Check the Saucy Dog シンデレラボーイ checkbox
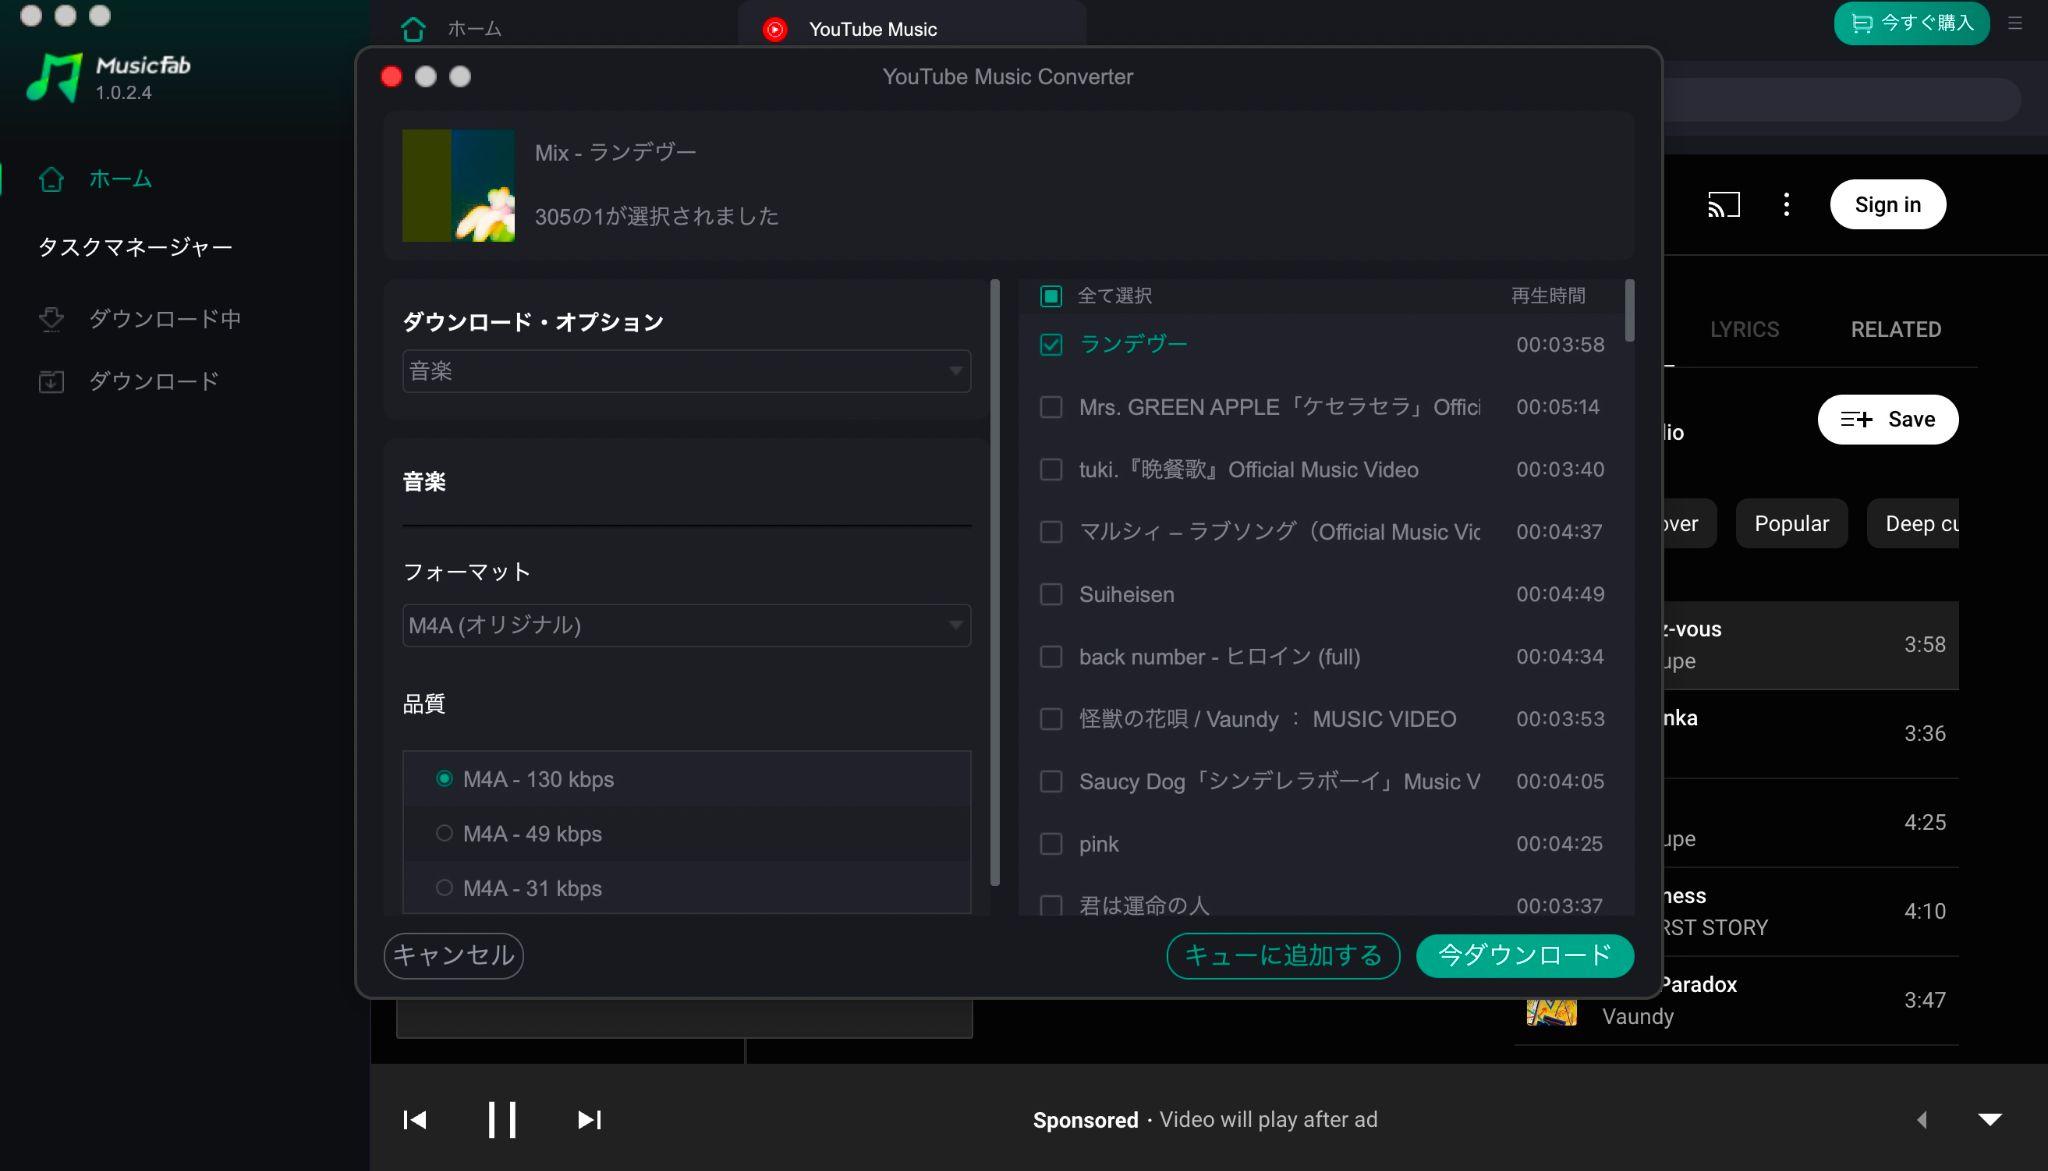The image size is (2048, 1171). (1050, 781)
